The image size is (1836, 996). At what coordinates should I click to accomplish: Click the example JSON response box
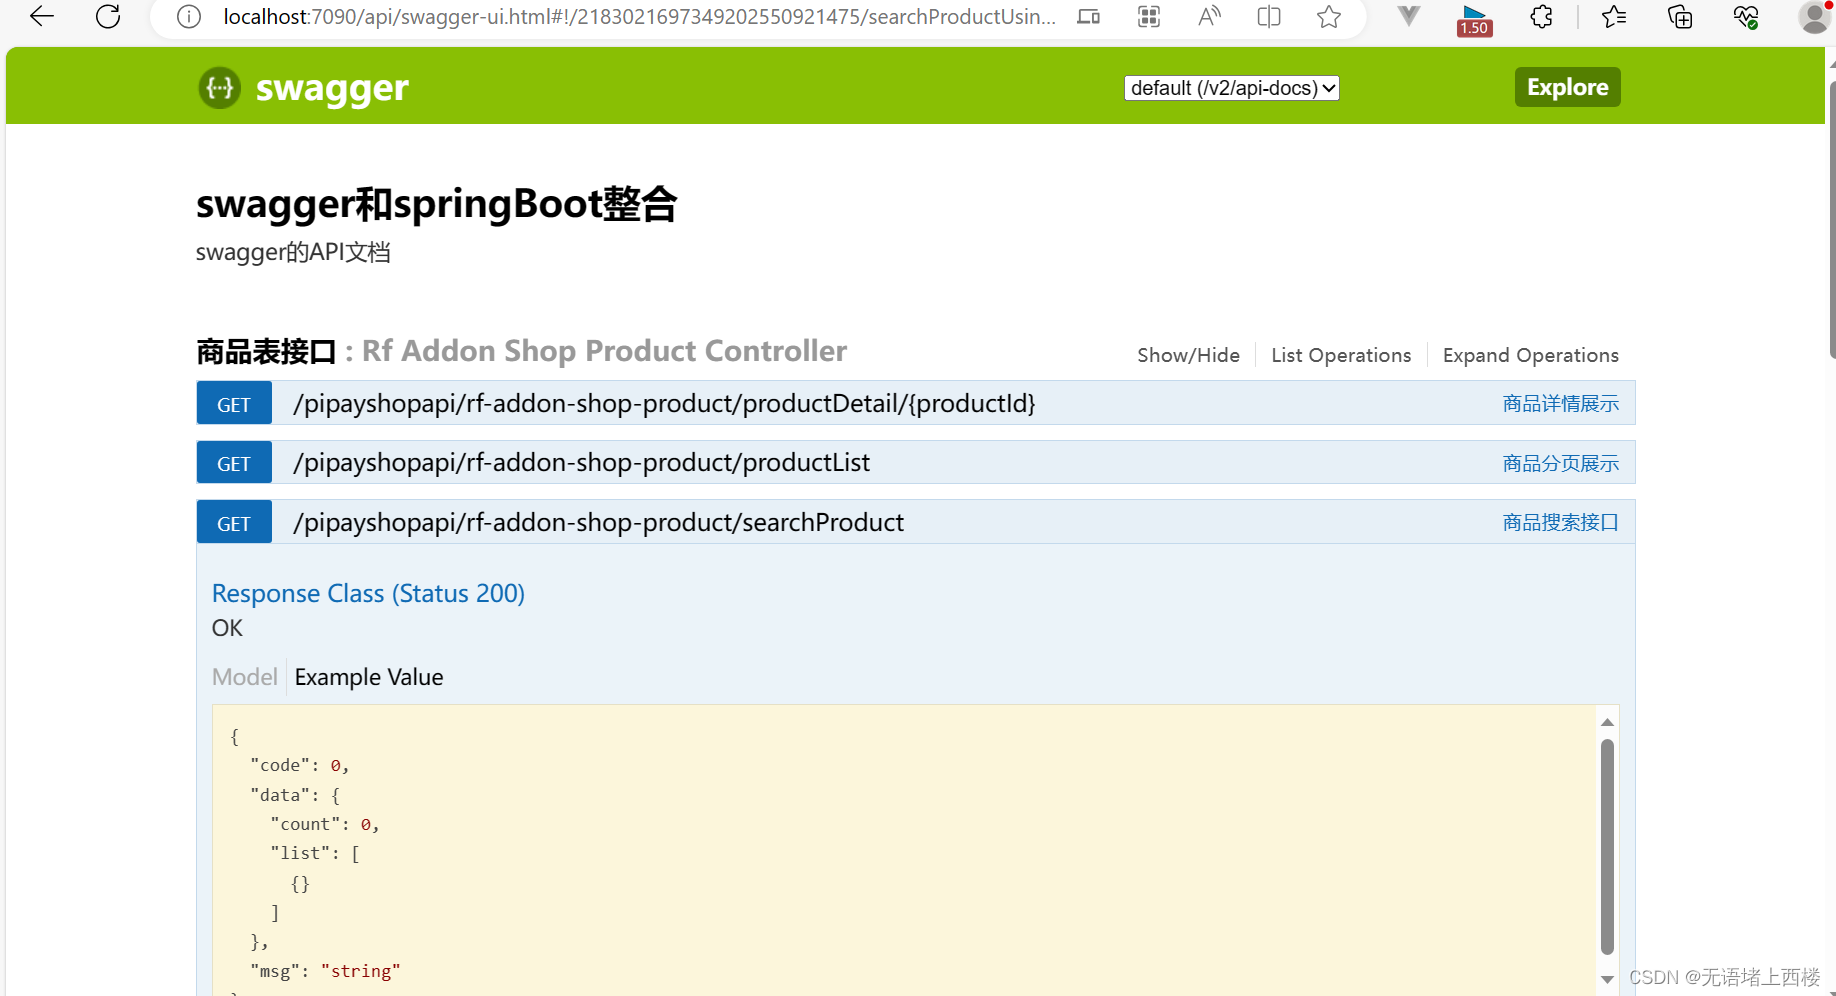[903, 850]
